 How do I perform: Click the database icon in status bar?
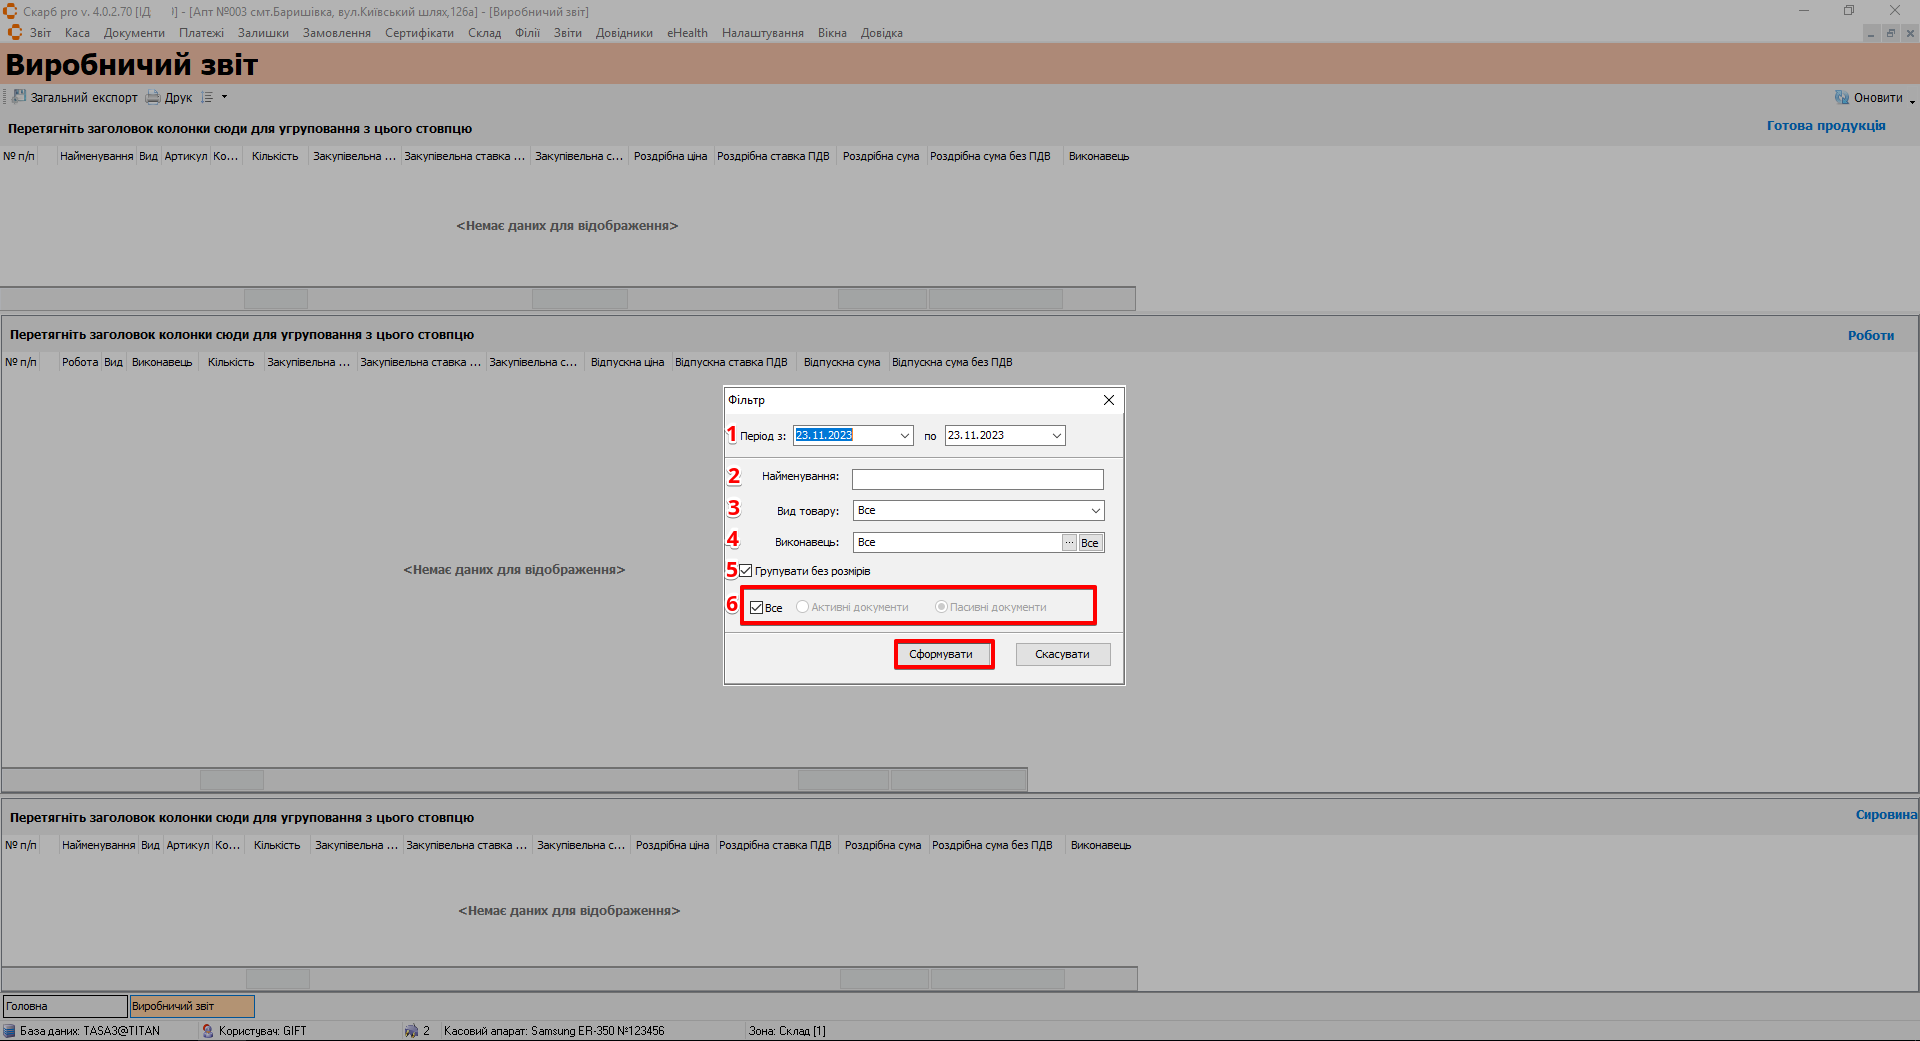[x=9, y=1031]
